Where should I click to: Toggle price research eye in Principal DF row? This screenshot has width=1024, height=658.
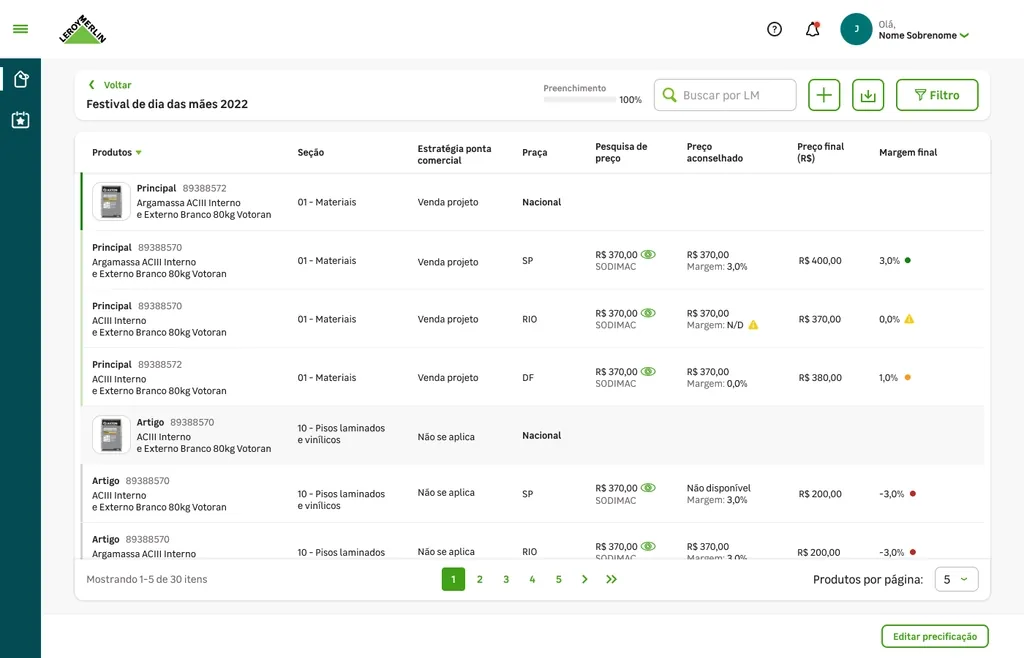click(x=648, y=371)
